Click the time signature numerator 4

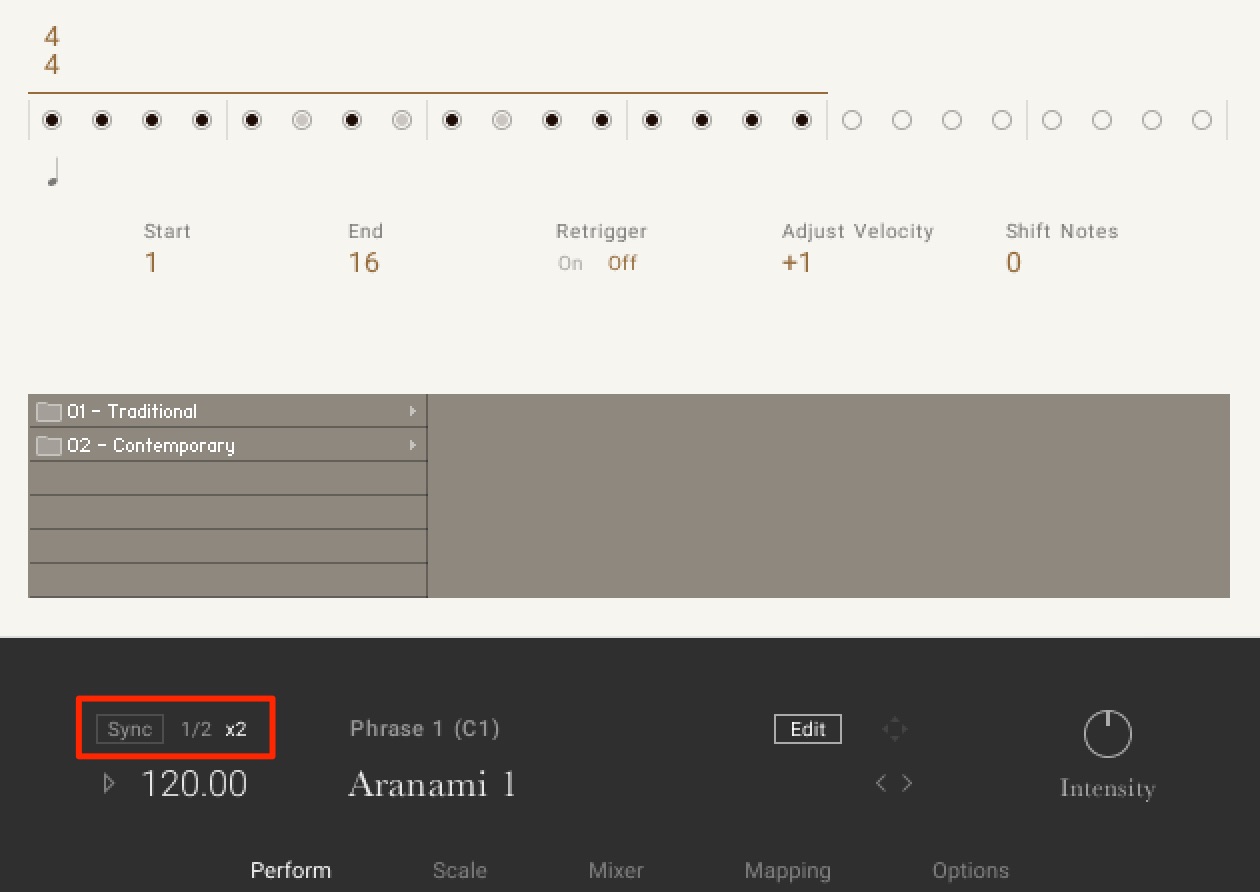[52, 37]
